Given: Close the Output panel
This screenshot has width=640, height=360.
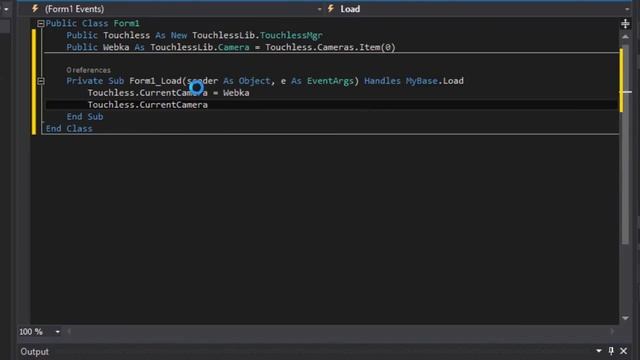Looking at the screenshot, I should (x=623, y=351).
